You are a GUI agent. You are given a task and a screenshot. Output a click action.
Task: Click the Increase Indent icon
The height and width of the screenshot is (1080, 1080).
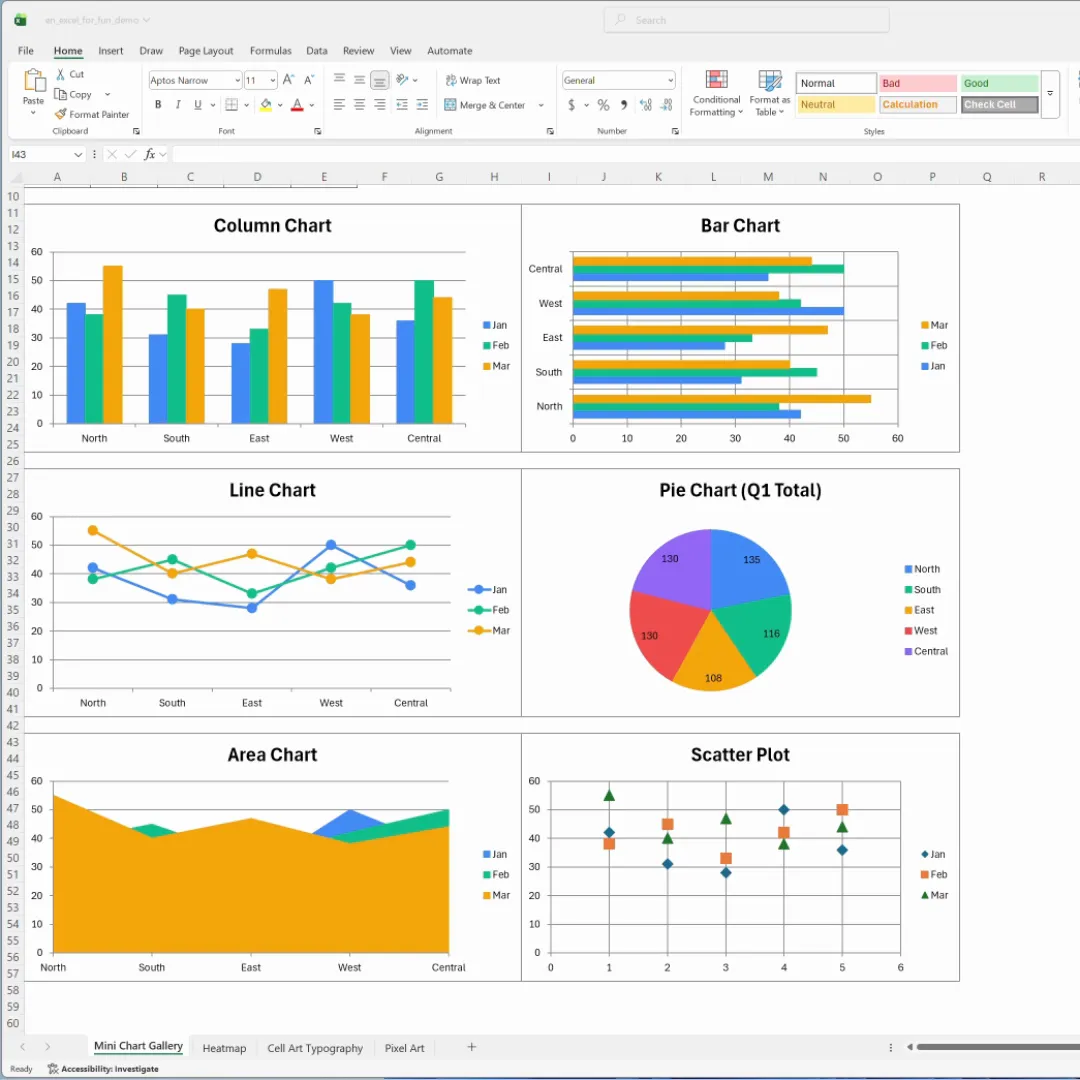(x=423, y=105)
